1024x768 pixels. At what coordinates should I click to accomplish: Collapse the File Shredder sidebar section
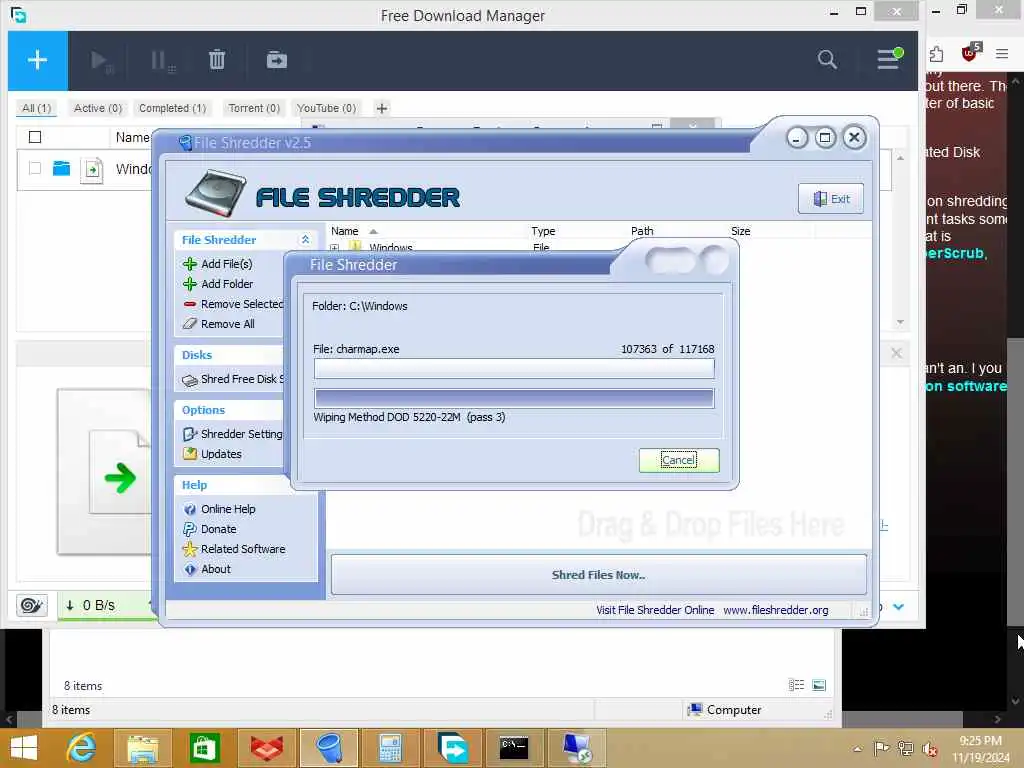coord(305,240)
